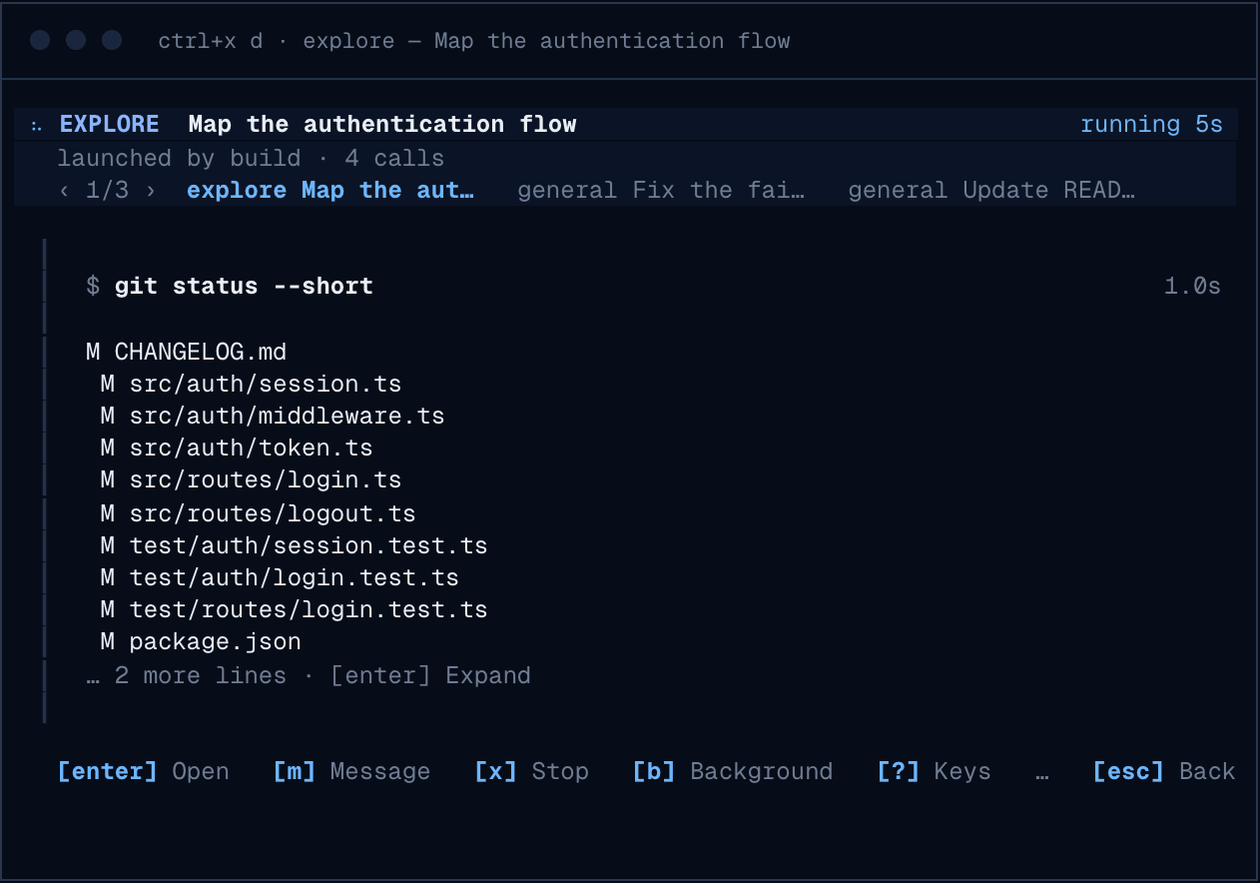Go to next subagent with right chevron
This screenshot has width=1260, height=883.
pyautogui.click(x=151, y=190)
